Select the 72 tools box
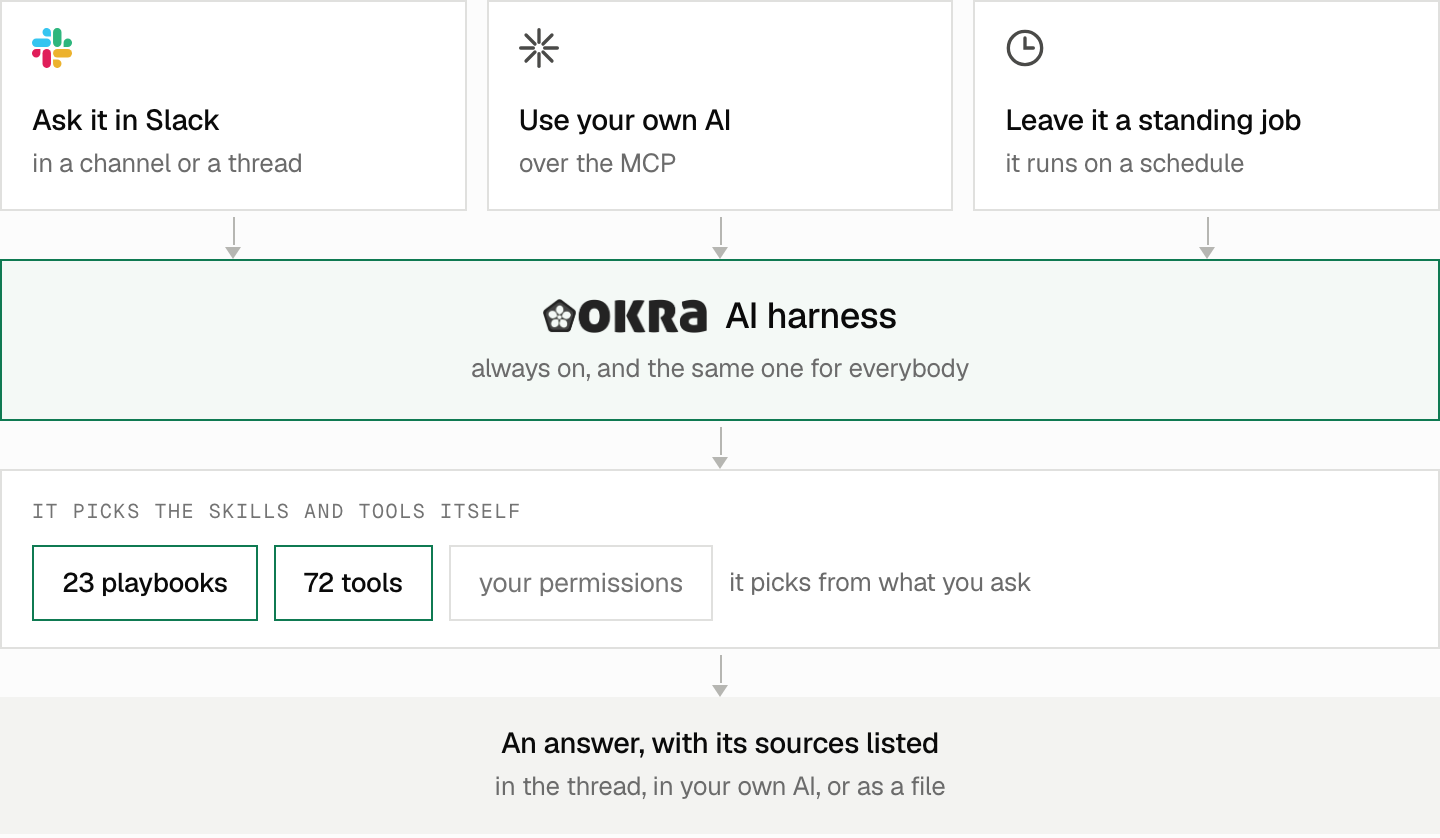Screen dimensions: 1440x838 coord(353,583)
